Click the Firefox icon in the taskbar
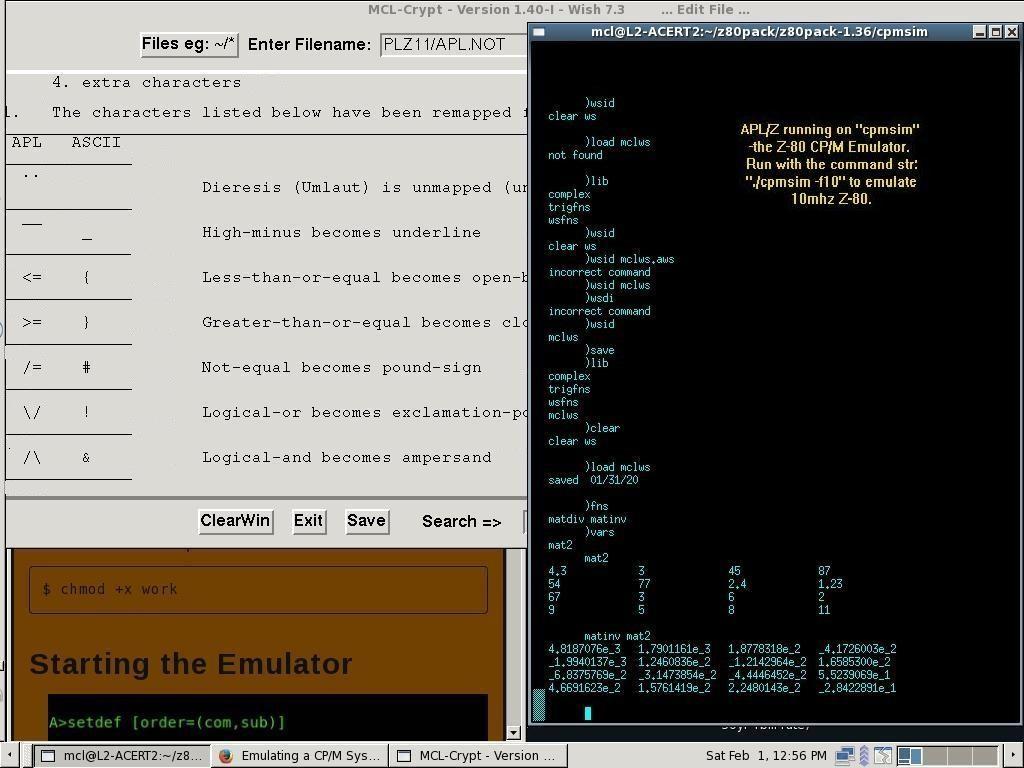1024x768 pixels. [x=226, y=756]
